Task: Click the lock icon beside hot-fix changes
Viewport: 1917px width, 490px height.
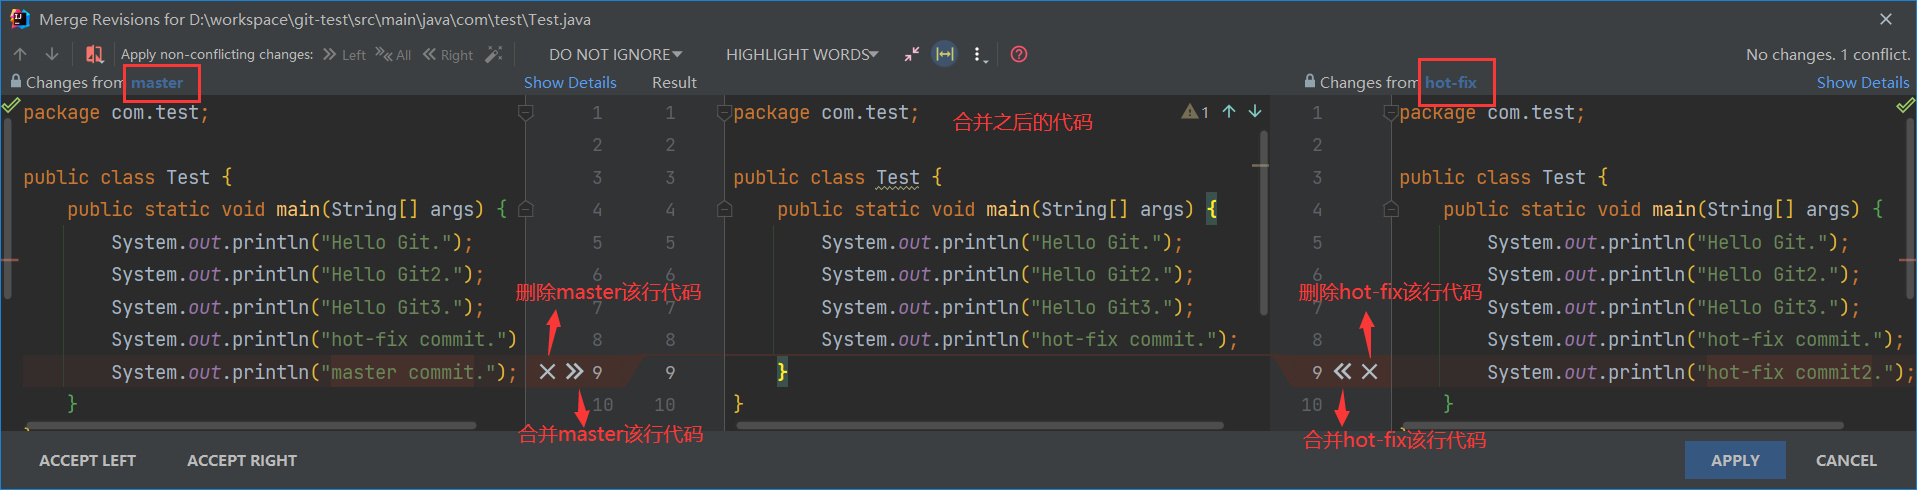Action: coord(1310,82)
